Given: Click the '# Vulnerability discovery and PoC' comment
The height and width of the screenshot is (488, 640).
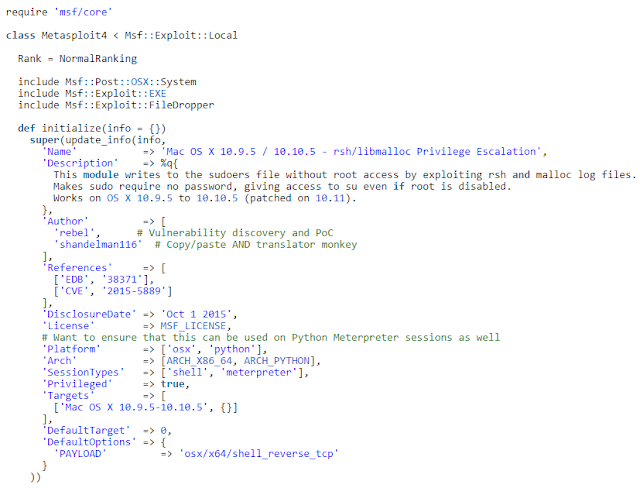Looking at the screenshot, I should tap(235, 233).
